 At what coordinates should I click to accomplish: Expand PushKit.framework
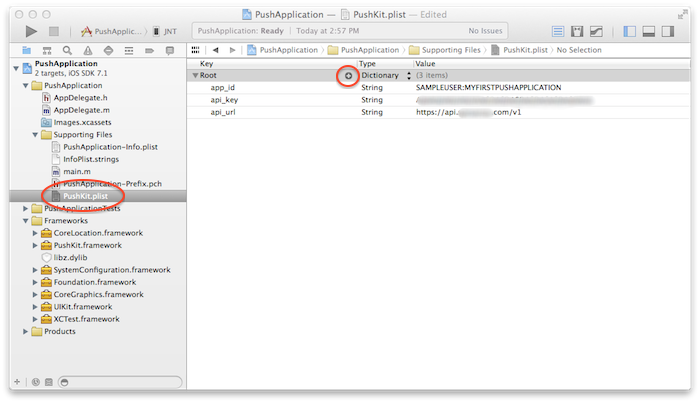click(x=35, y=245)
